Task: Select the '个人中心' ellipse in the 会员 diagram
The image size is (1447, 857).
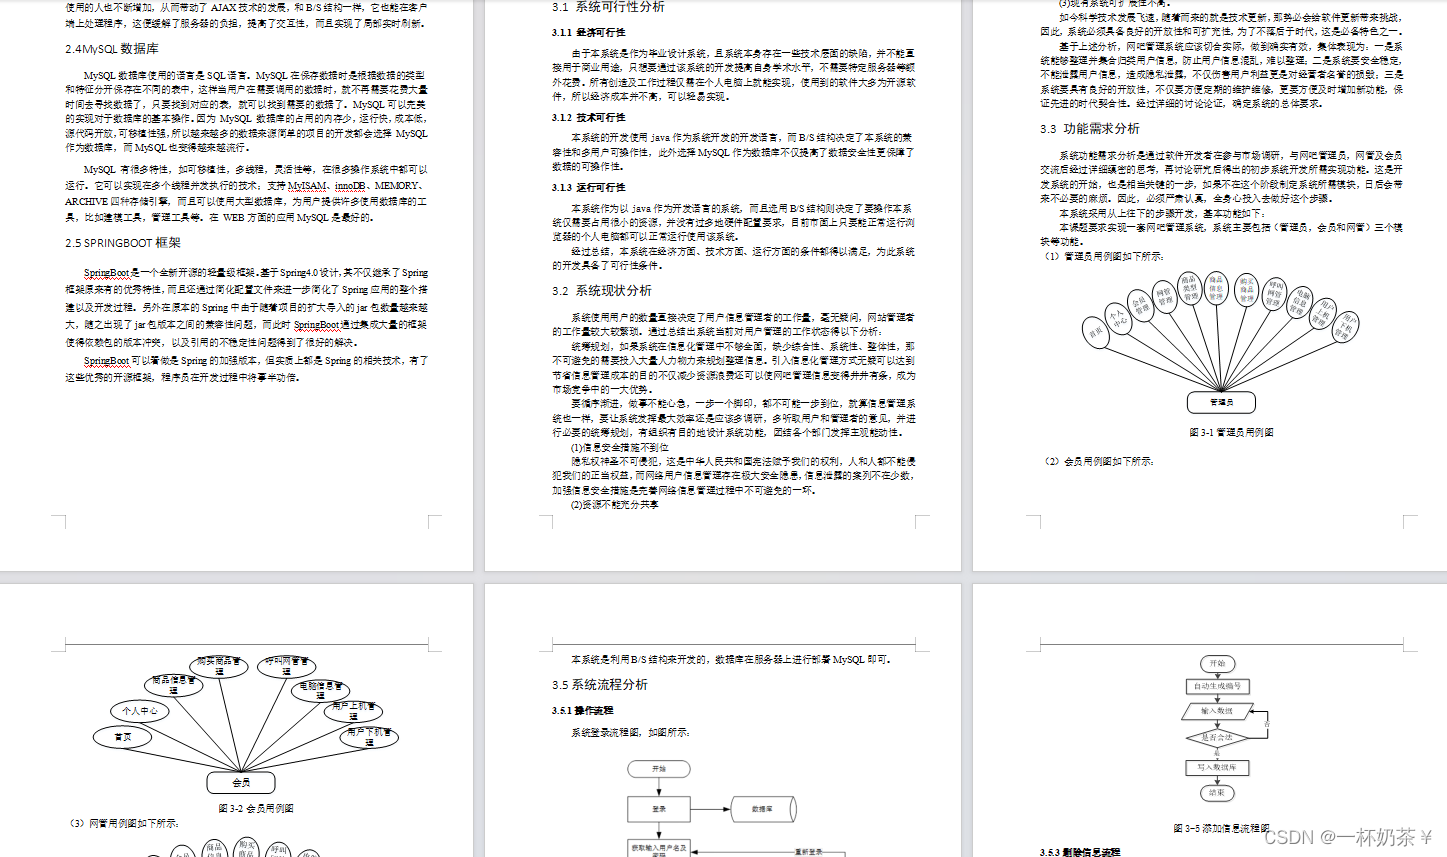Action: (x=140, y=711)
